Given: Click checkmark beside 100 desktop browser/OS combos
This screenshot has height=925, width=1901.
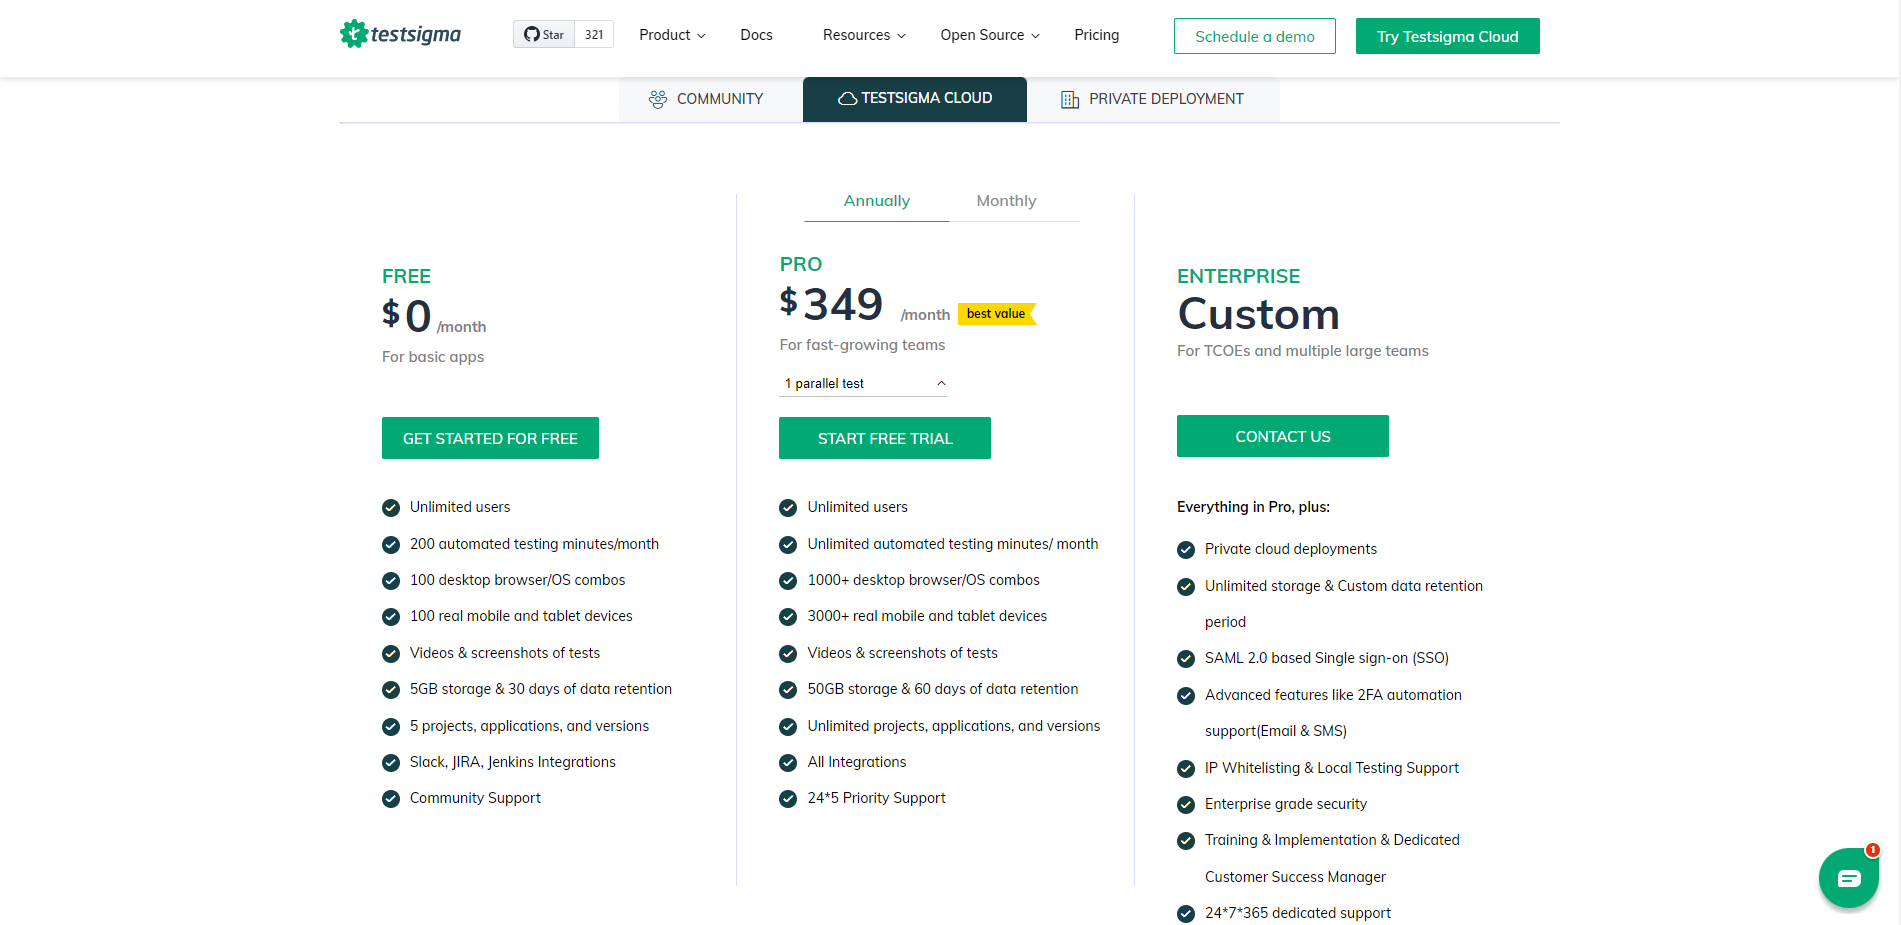Looking at the screenshot, I should (x=391, y=581).
